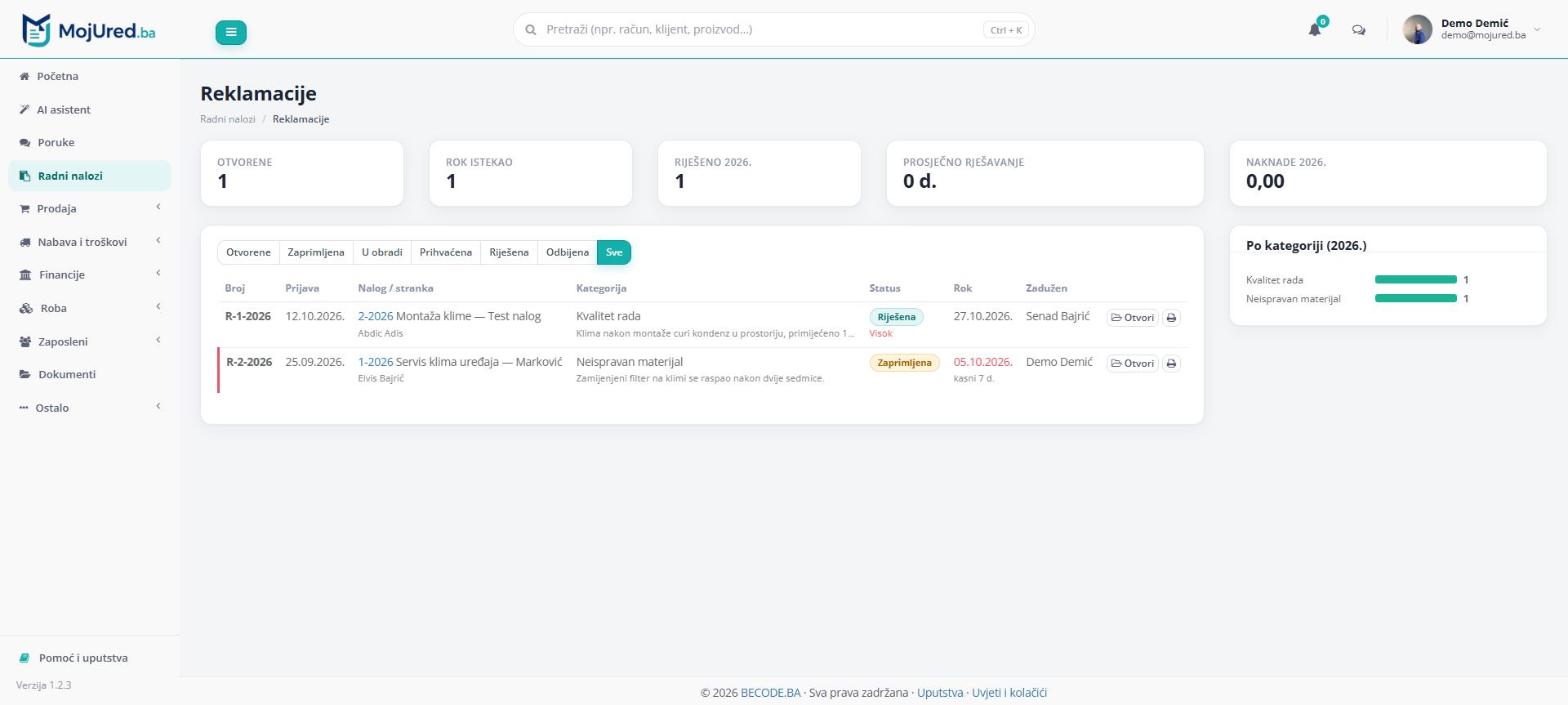The image size is (1568, 705).
Task: Toggle the sidebar with the hamburger button
Action: (231, 32)
